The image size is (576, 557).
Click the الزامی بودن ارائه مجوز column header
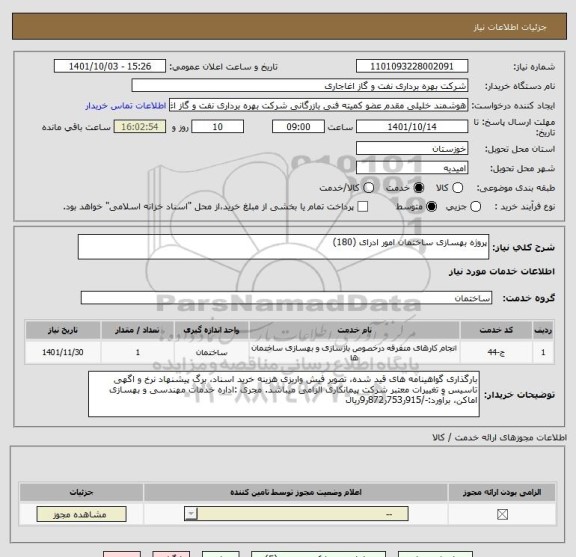(x=502, y=492)
